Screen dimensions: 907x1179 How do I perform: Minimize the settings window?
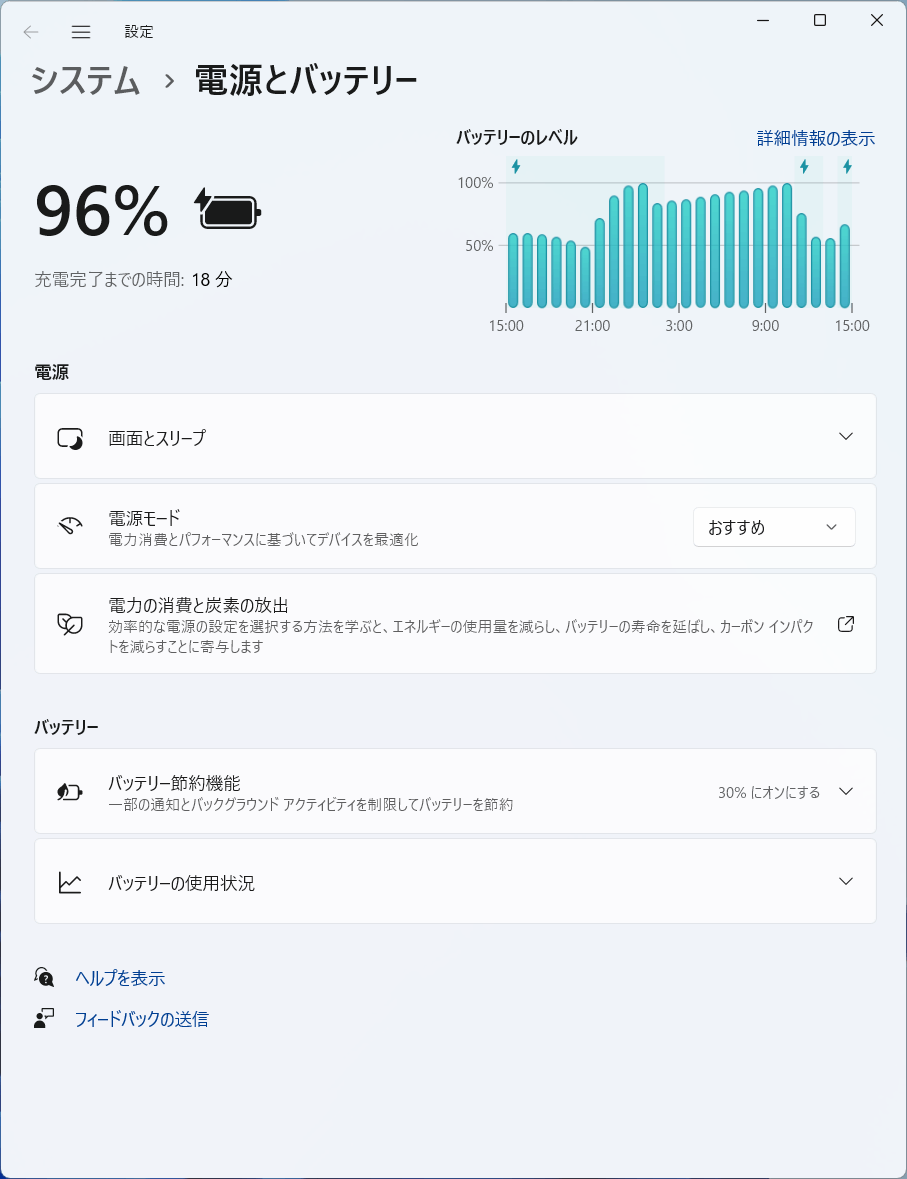click(x=763, y=20)
